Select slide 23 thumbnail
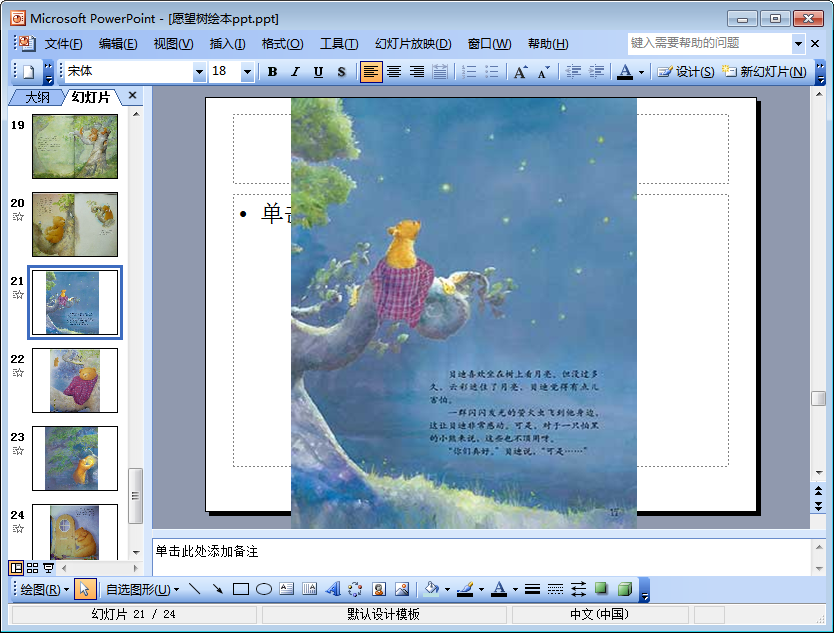The image size is (834, 633). click(75, 459)
